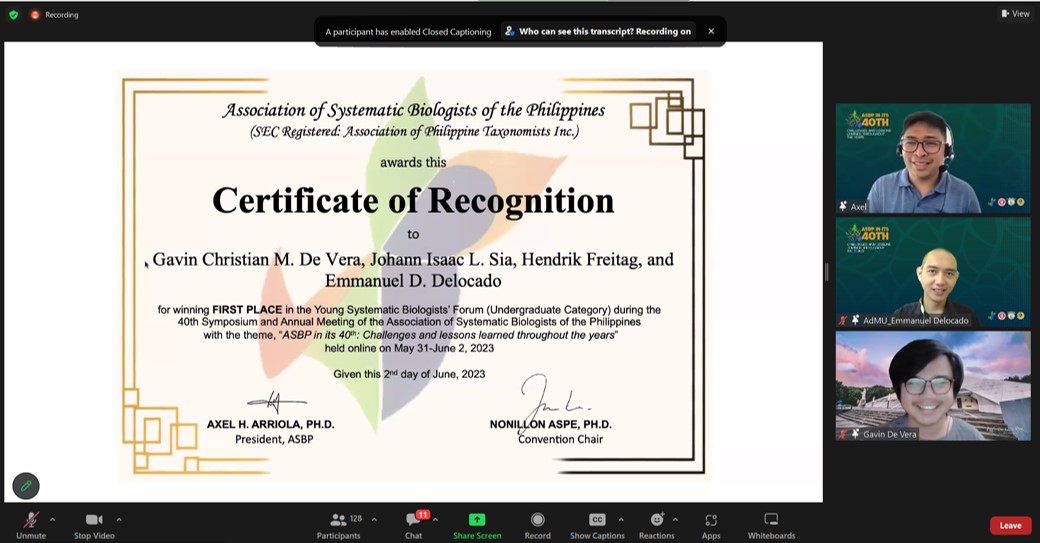
Task: Click the red Leave button
Action: click(x=1010, y=526)
